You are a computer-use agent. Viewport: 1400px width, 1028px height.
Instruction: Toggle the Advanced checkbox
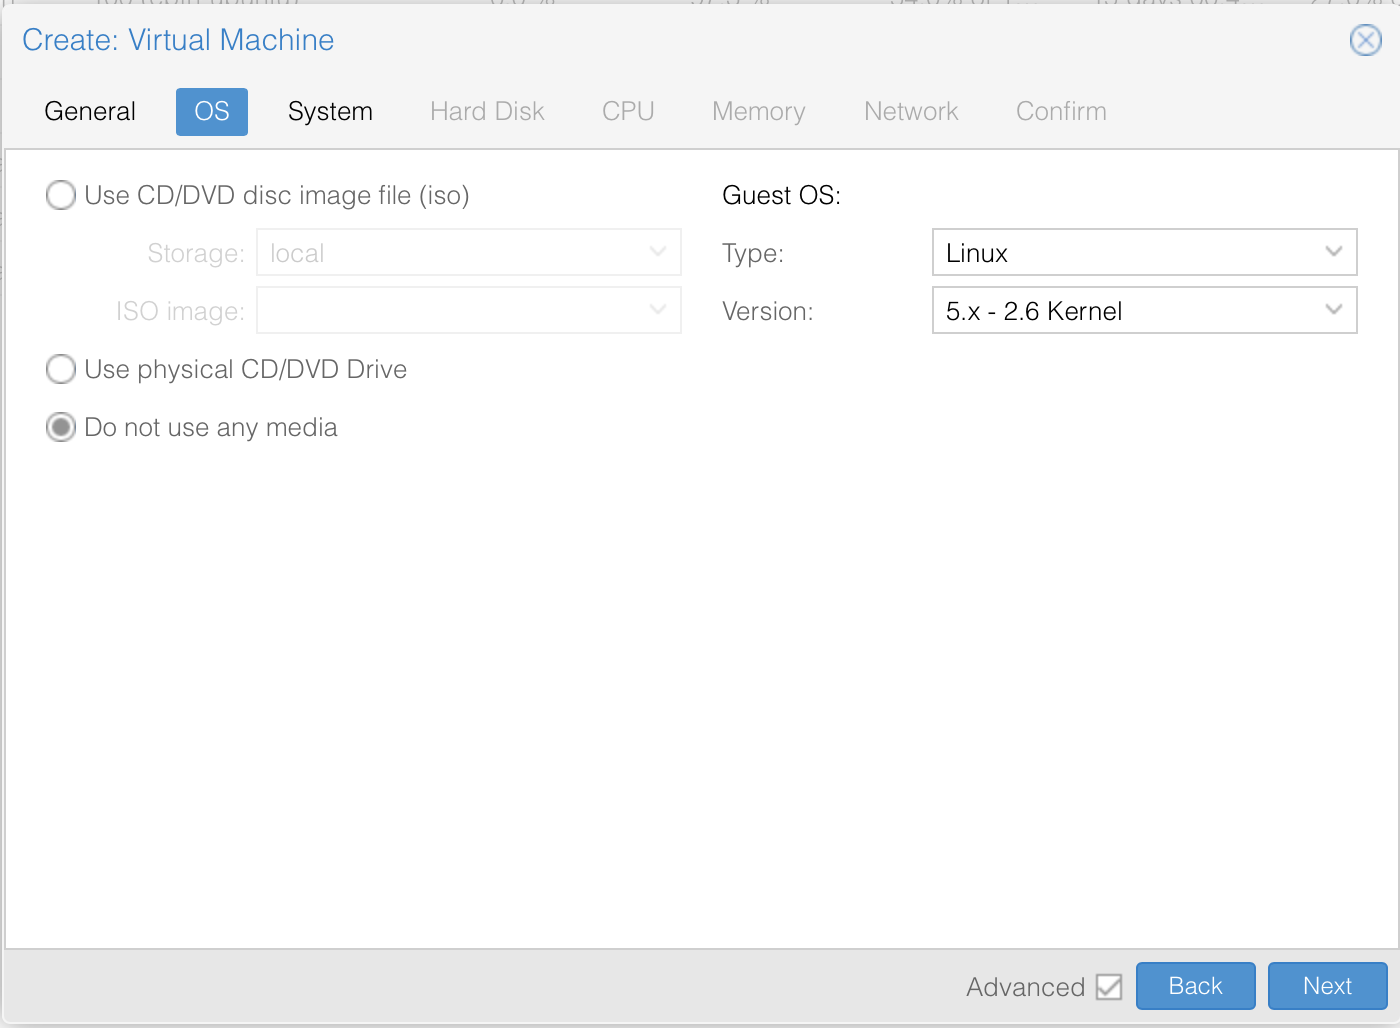(1108, 987)
